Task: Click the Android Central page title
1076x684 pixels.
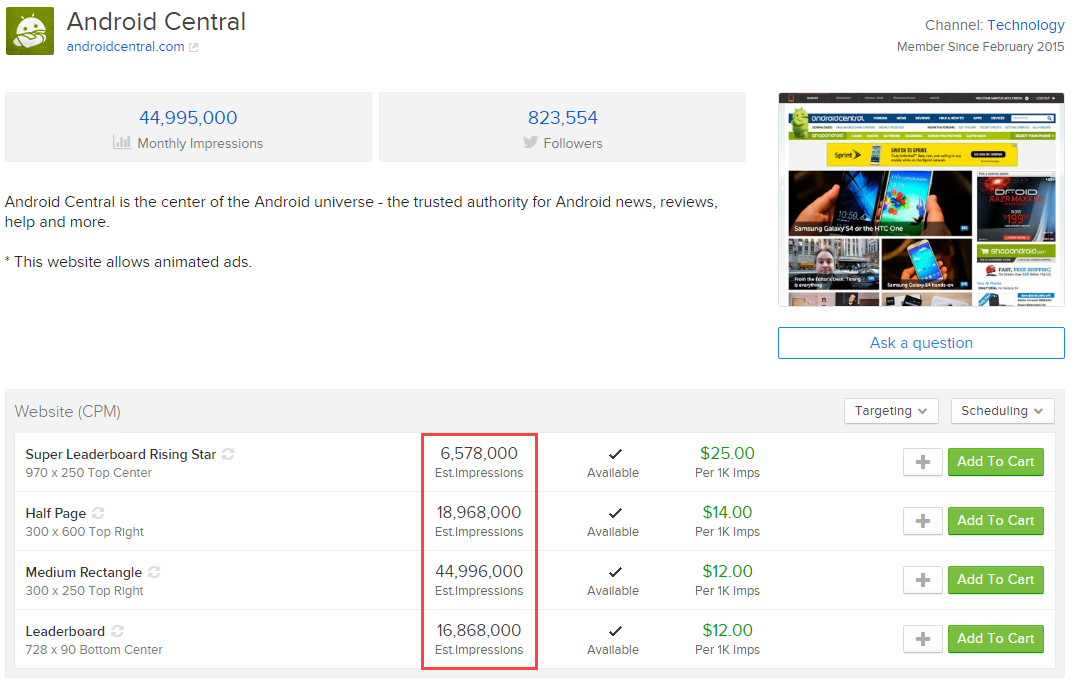Action: click(x=156, y=21)
